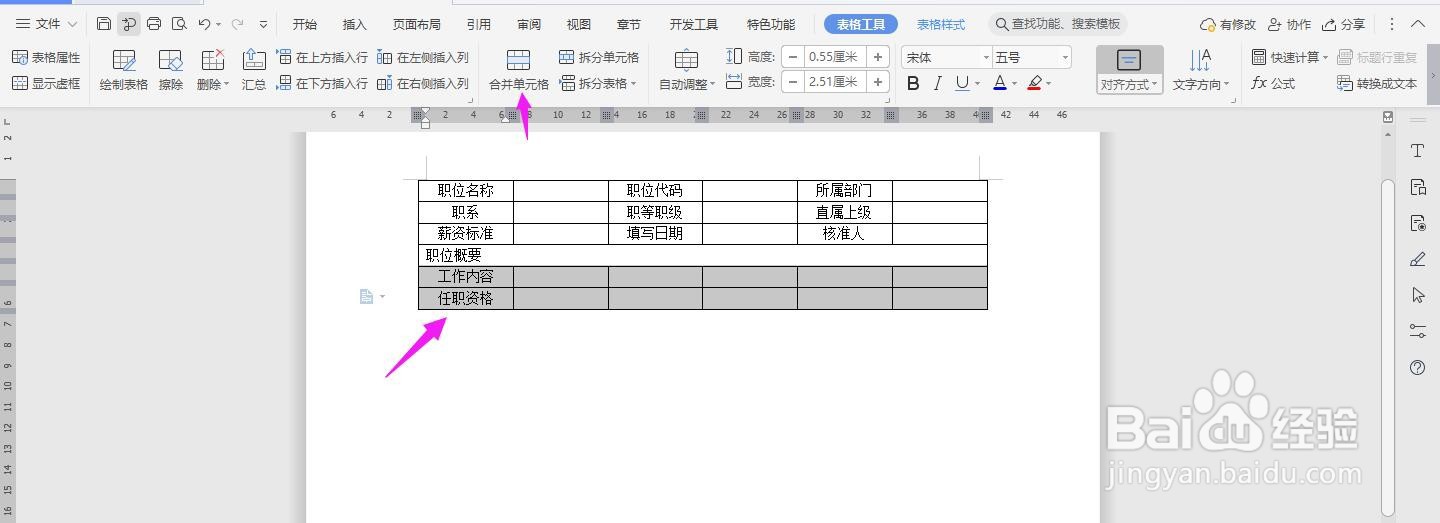Open 表格属性 table properties
Image resolution: width=1440 pixels, height=523 pixels.
point(46,58)
